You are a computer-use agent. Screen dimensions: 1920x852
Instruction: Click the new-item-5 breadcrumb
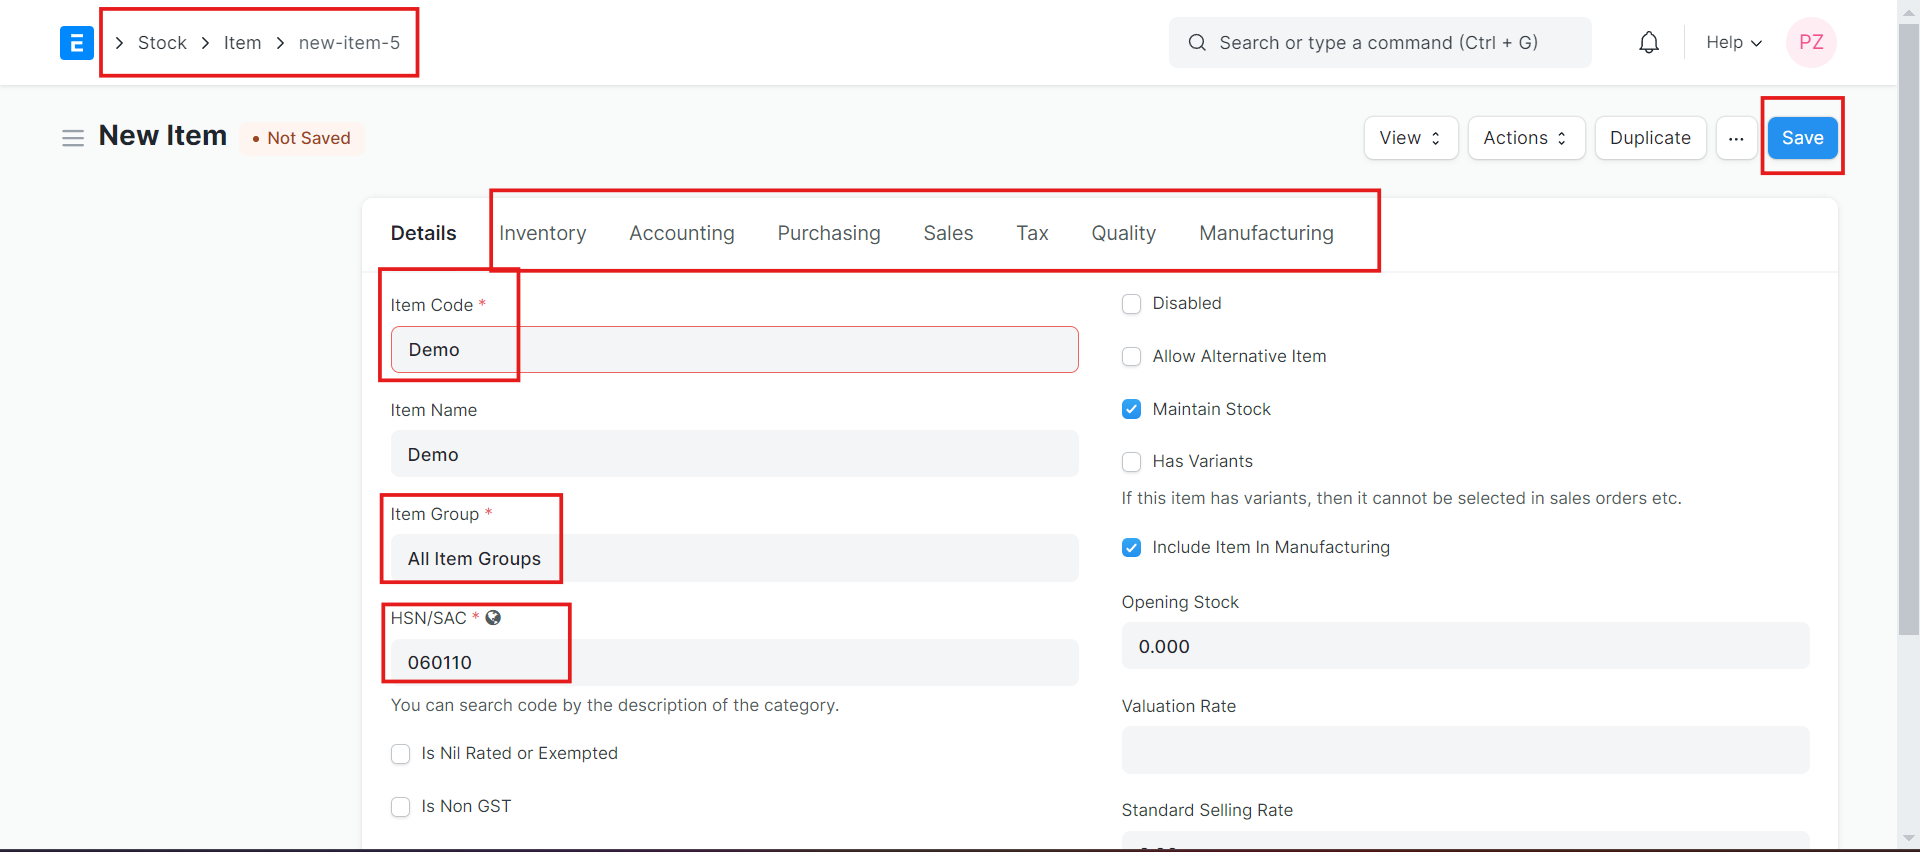[x=349, y=43]
